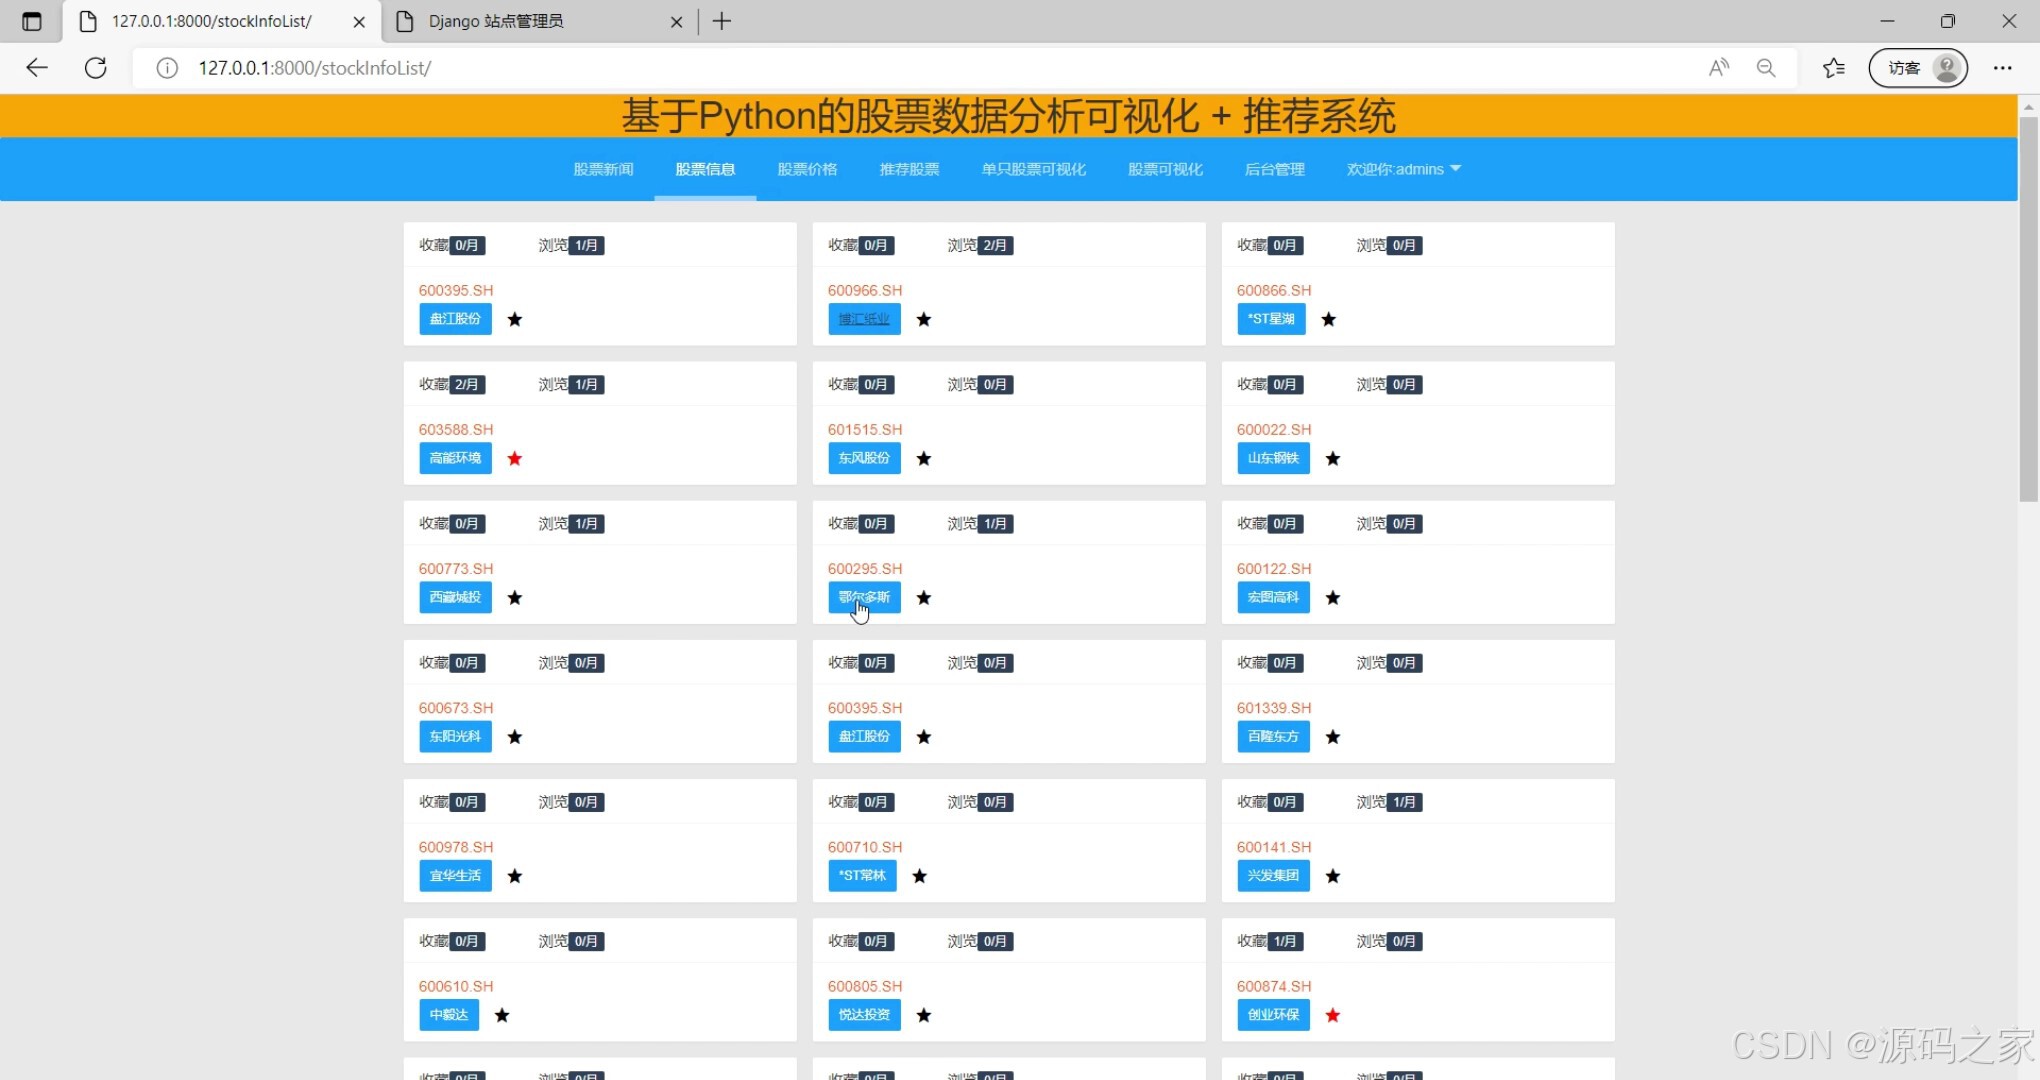Screen dimensions: 2040x1080
Task: Click the zoom magnifier icon in address bar
Action: click(x=1766, y=68)
